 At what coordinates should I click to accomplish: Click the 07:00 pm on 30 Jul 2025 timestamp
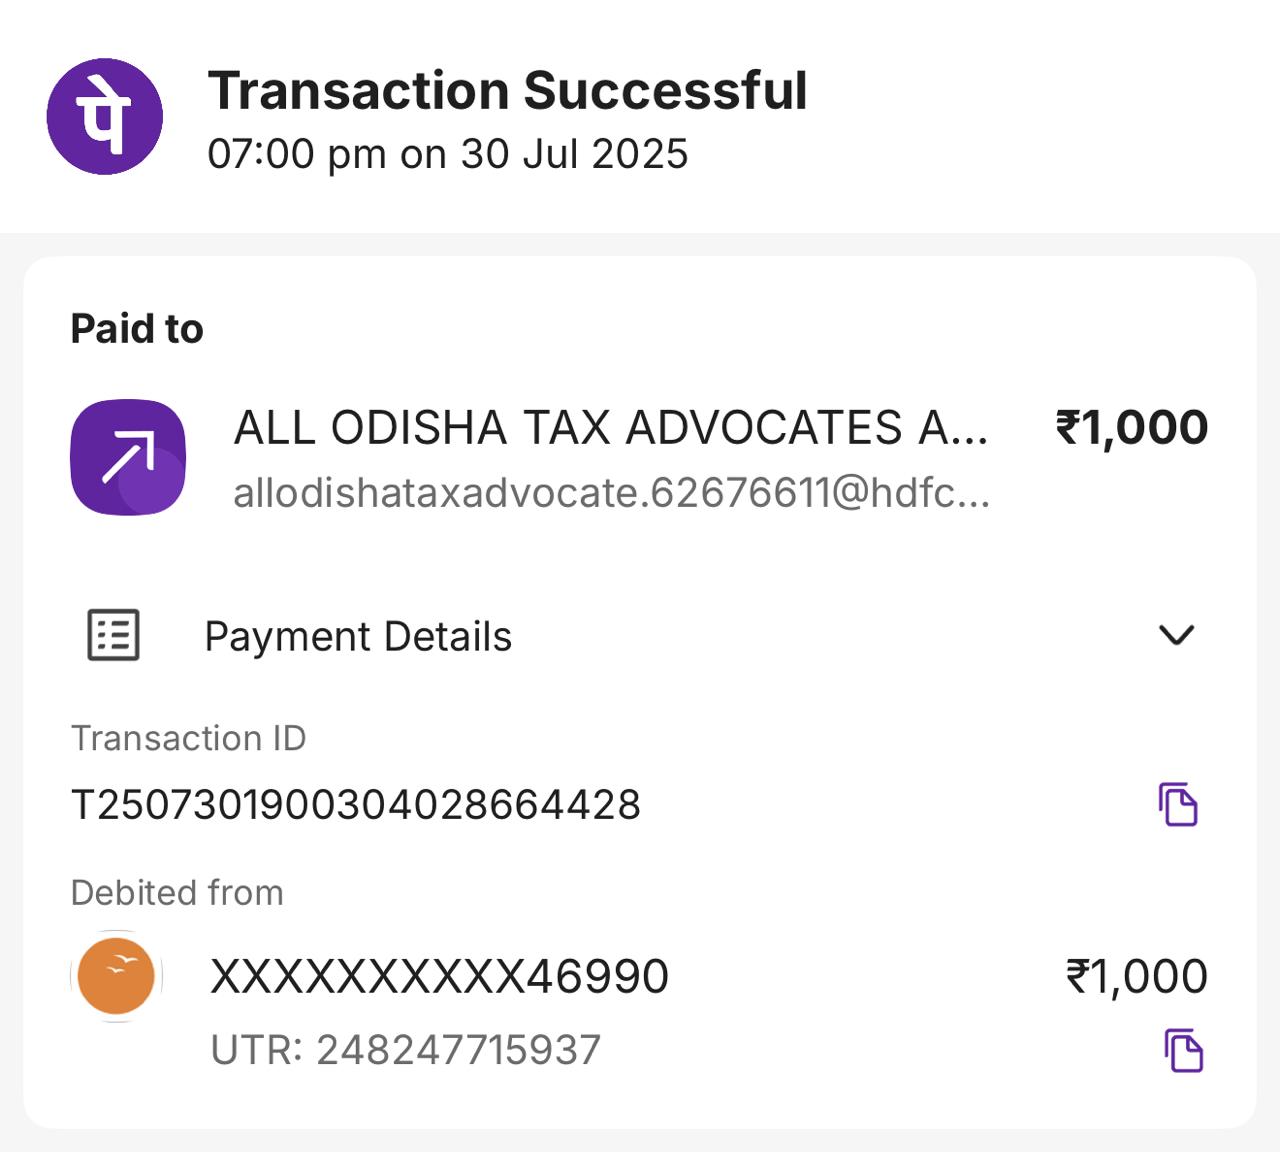click(448, 154)
